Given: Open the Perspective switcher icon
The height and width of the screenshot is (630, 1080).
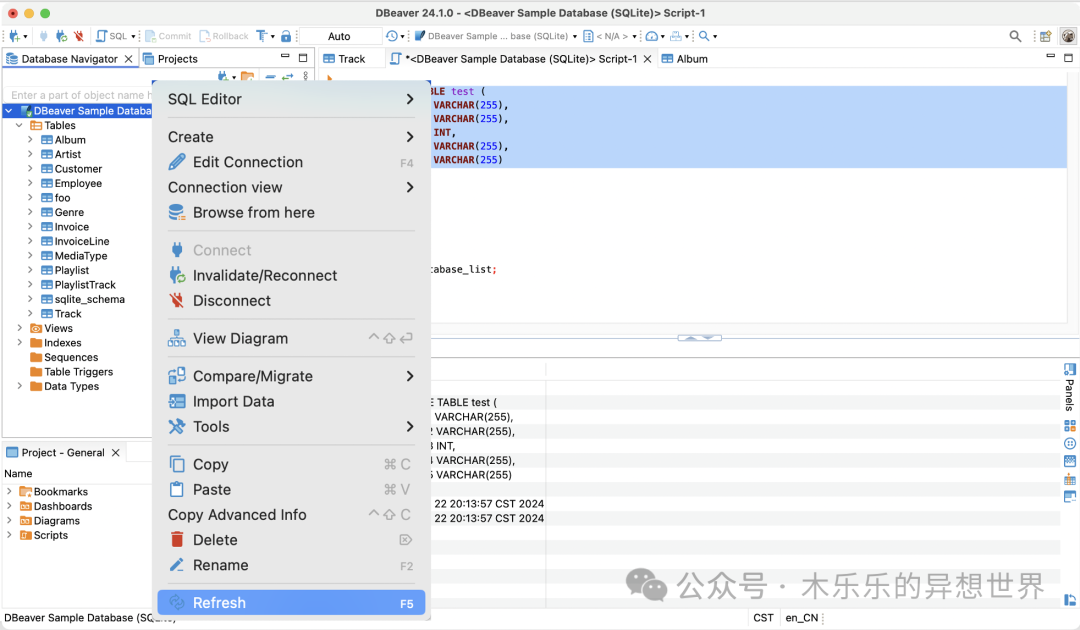Looking at the screenshot, I should 1046,36.
